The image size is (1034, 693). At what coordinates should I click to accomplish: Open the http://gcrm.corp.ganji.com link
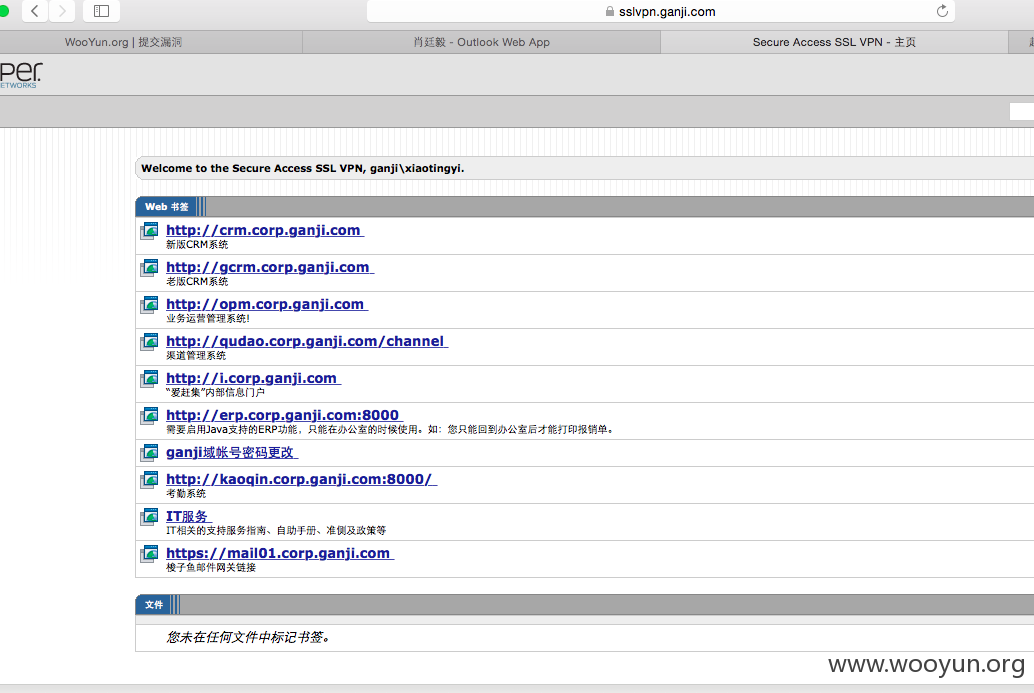click(270, 267)
